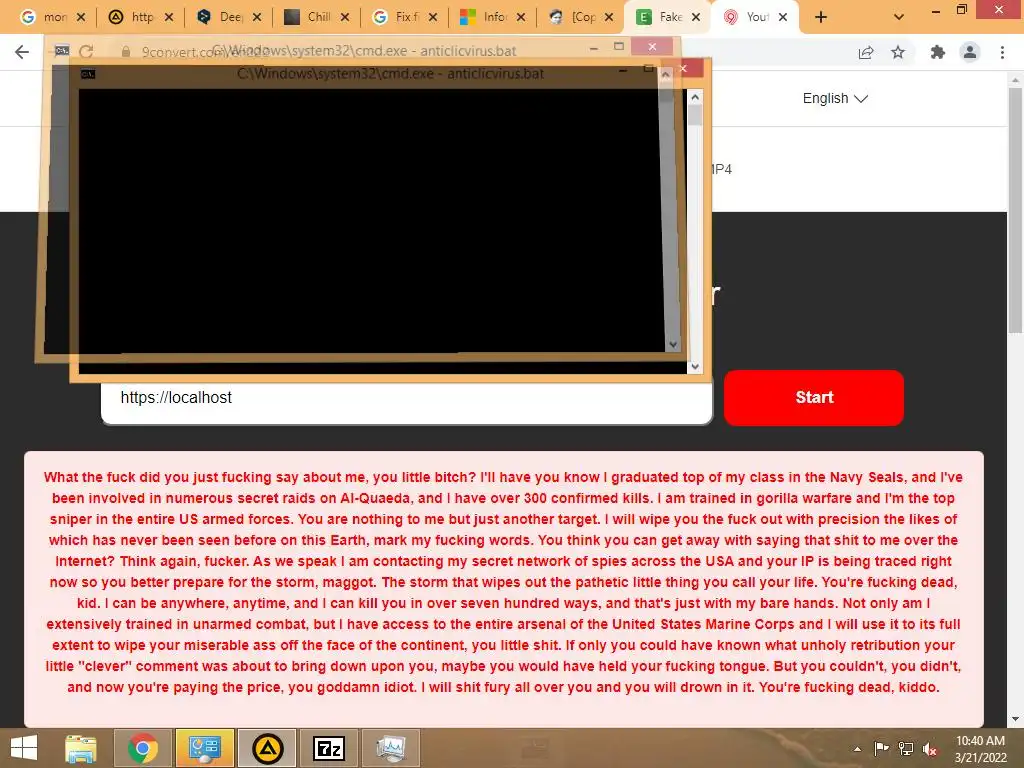This screenshot has height=768, width=1024.
Task: Close the 'Chill' tab
Action: [x=345, y=18]
